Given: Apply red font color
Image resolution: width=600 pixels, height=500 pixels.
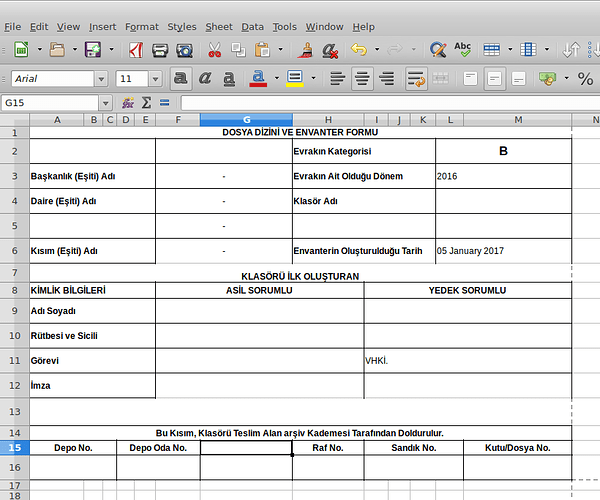Looking at the screenshot, I should (258, 79).
